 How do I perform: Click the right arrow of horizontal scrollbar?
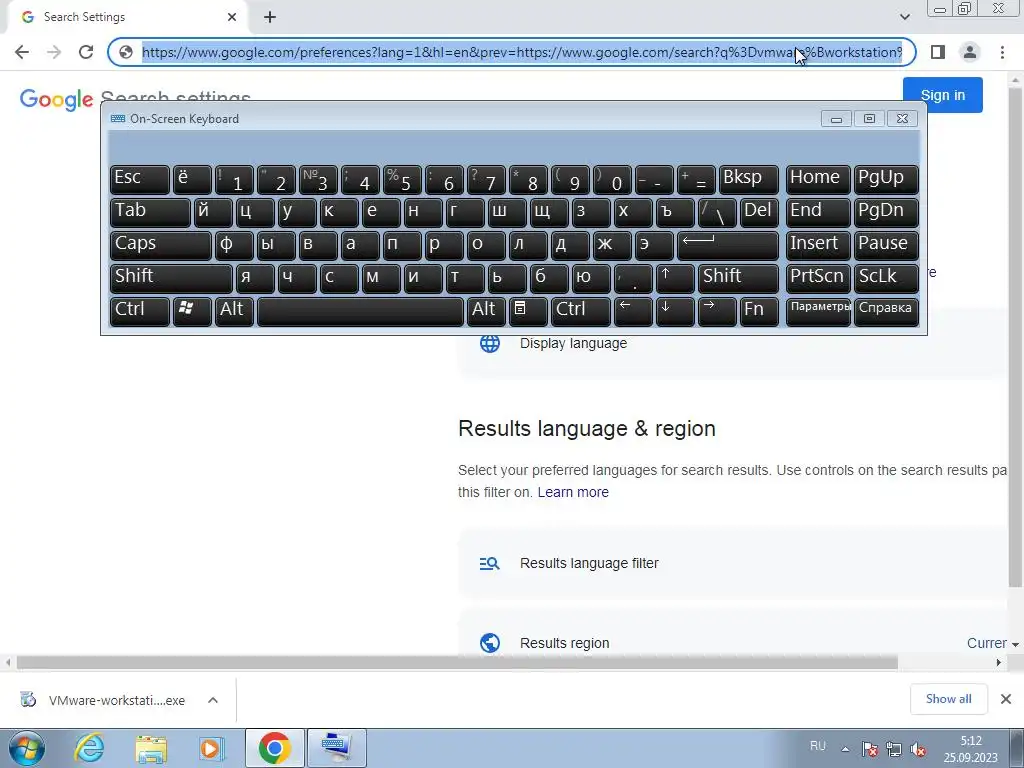(999, 663)
